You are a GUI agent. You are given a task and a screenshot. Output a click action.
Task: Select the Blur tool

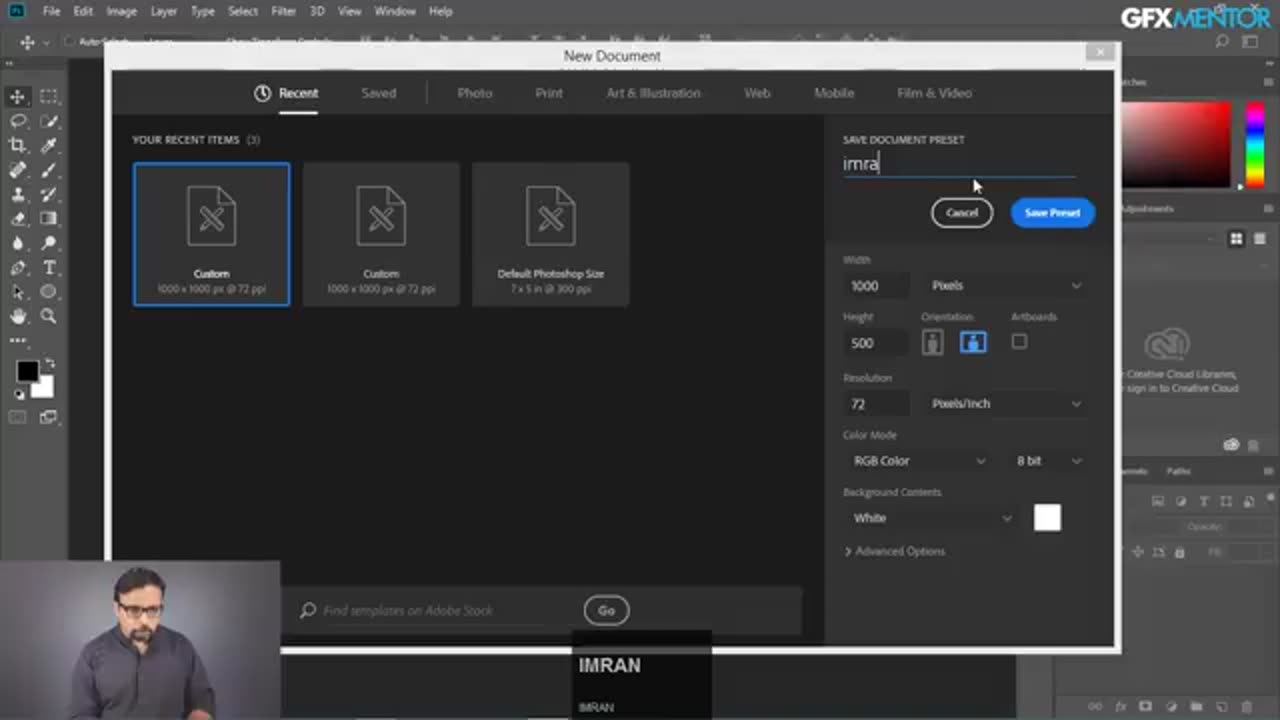tap(18, 243)
